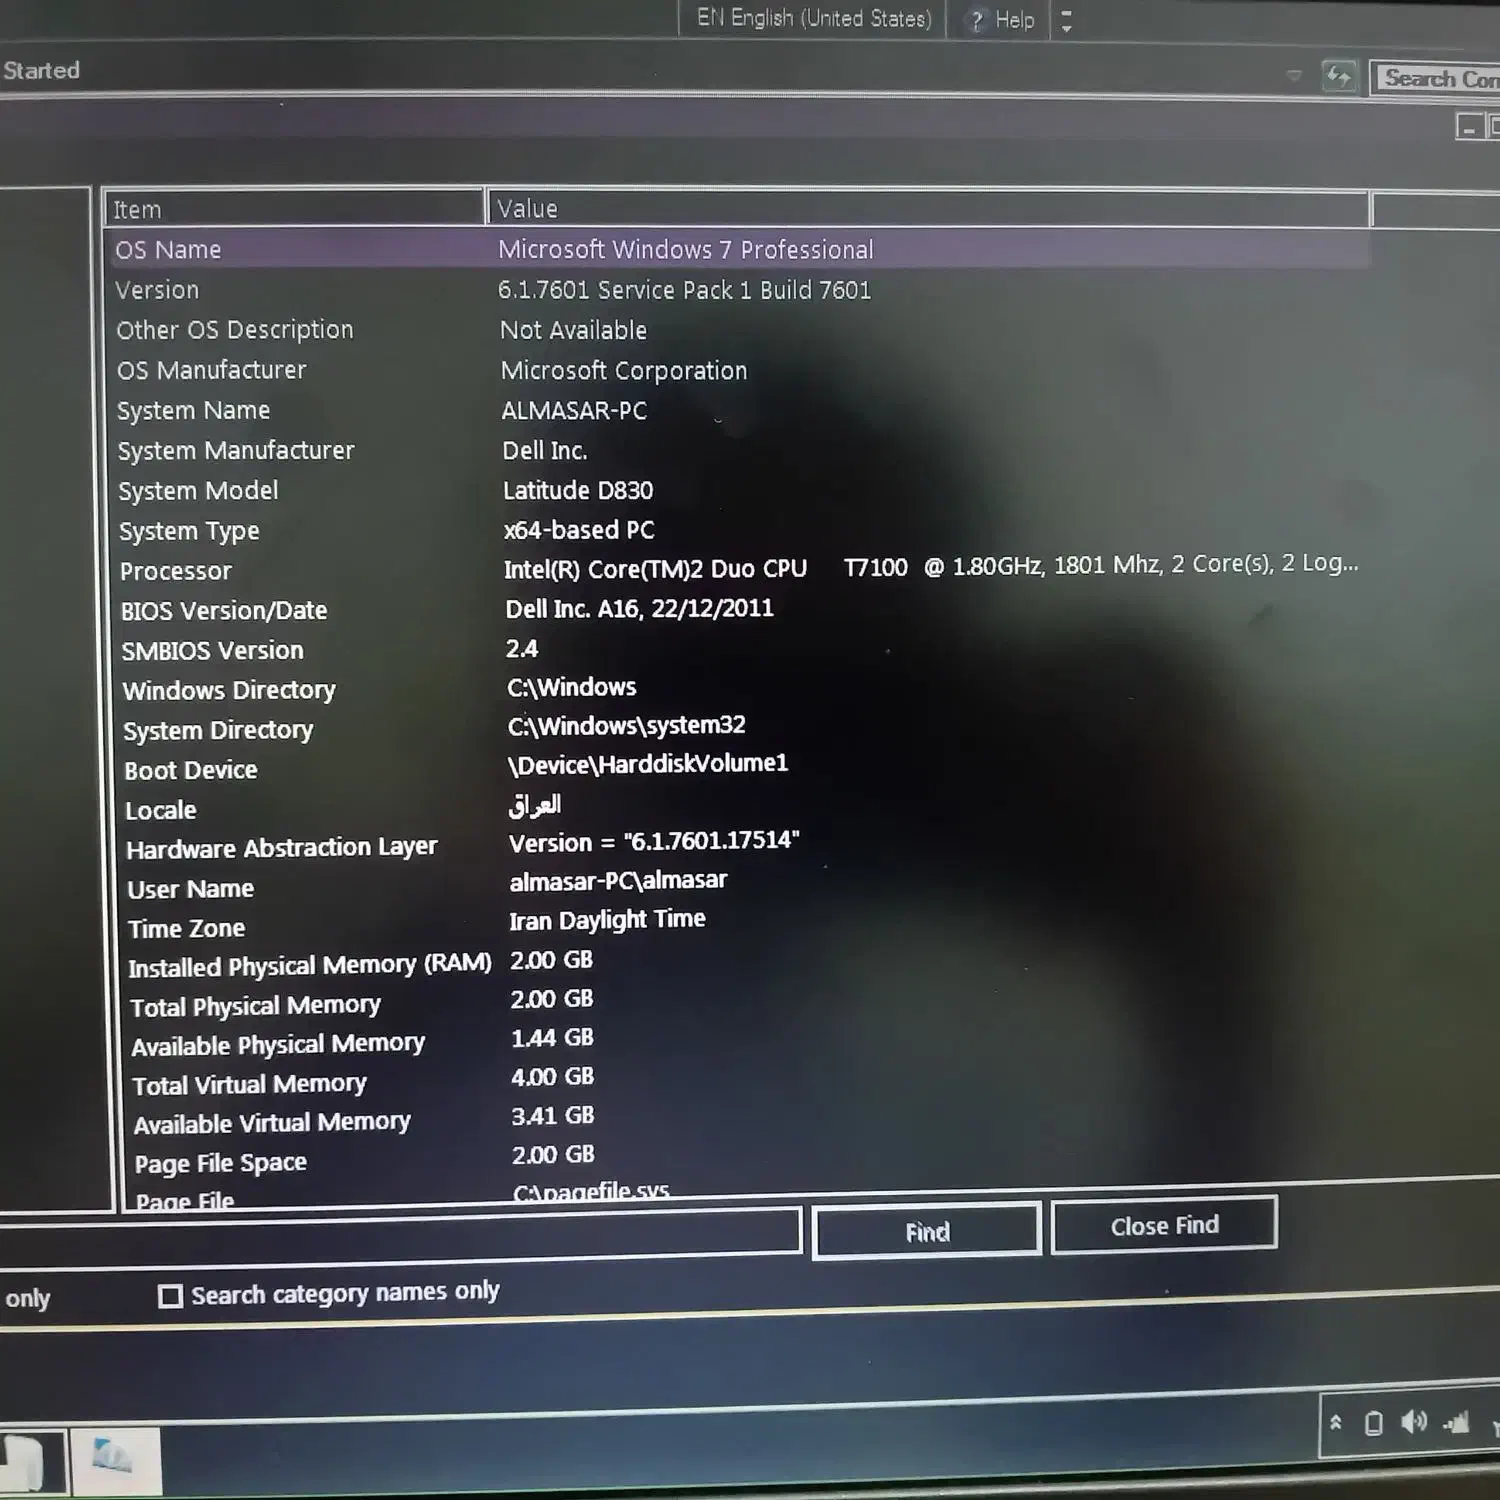Click the battery icon in system tray
The height and width of the screenshot is (1500, 1500).
pos(1374,1423)
